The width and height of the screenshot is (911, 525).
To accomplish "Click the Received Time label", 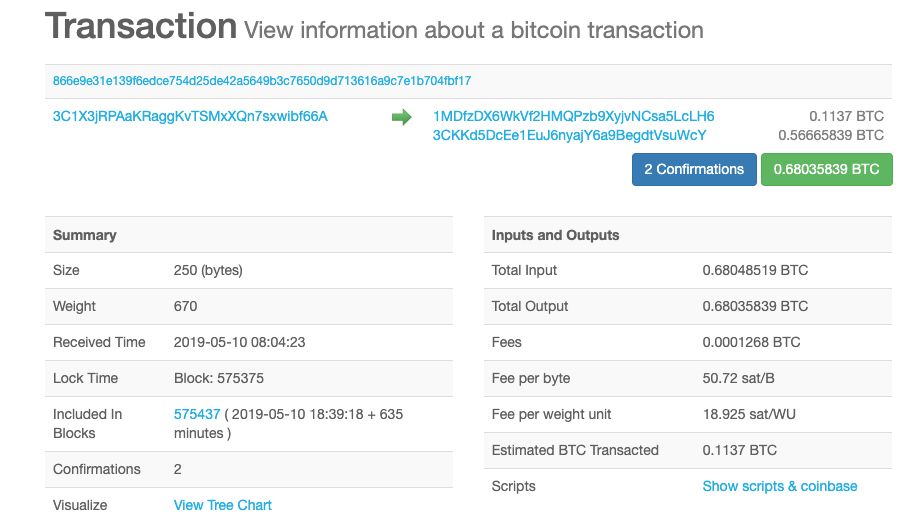I will pos(99,342).
